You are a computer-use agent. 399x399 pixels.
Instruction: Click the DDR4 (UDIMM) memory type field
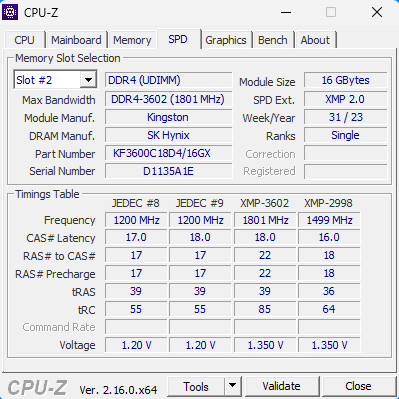point(169,80)
